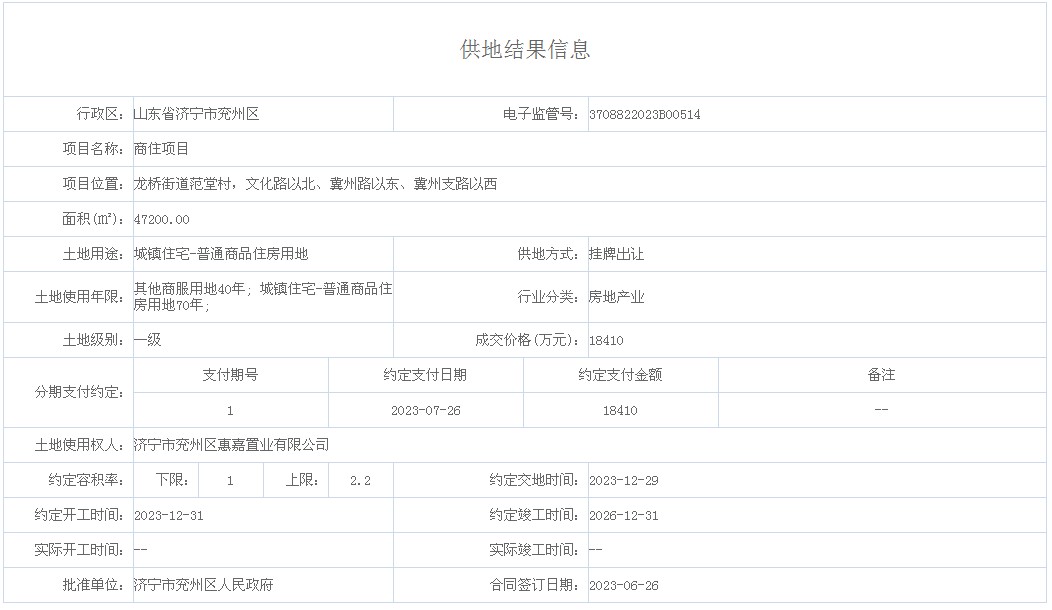Select the agreed completion date 2026-12-31
This screenshot has height=610, width=1052.
pos(624,516)
